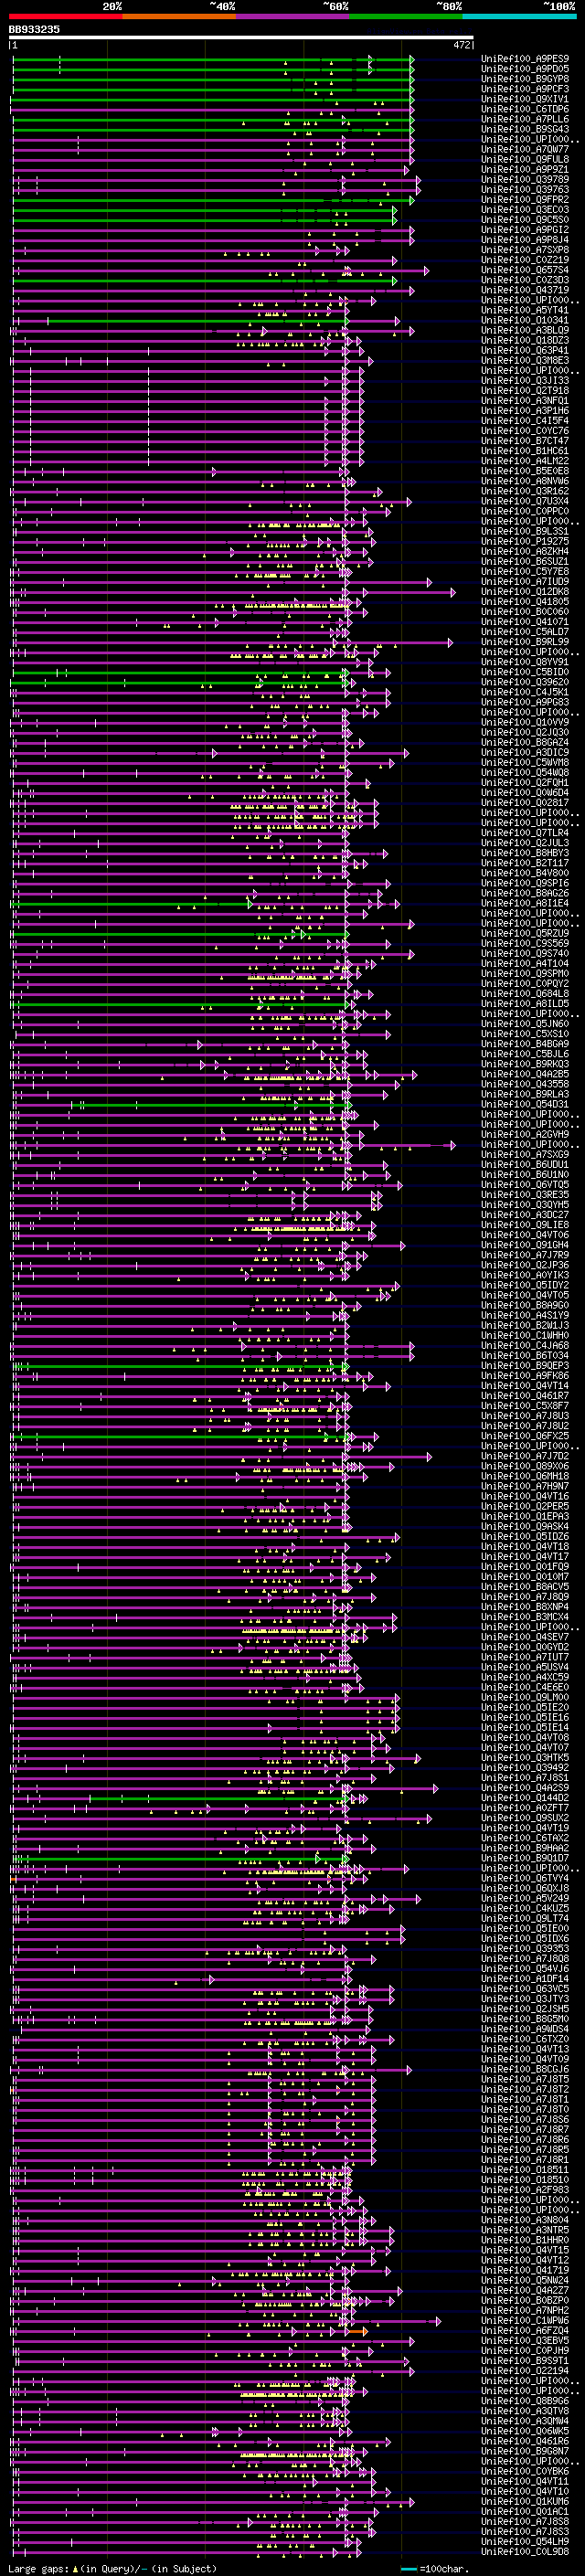Open hit UniRef100_A9PES9
This screenshot has width=585, height=2576.
pos(525,59)
